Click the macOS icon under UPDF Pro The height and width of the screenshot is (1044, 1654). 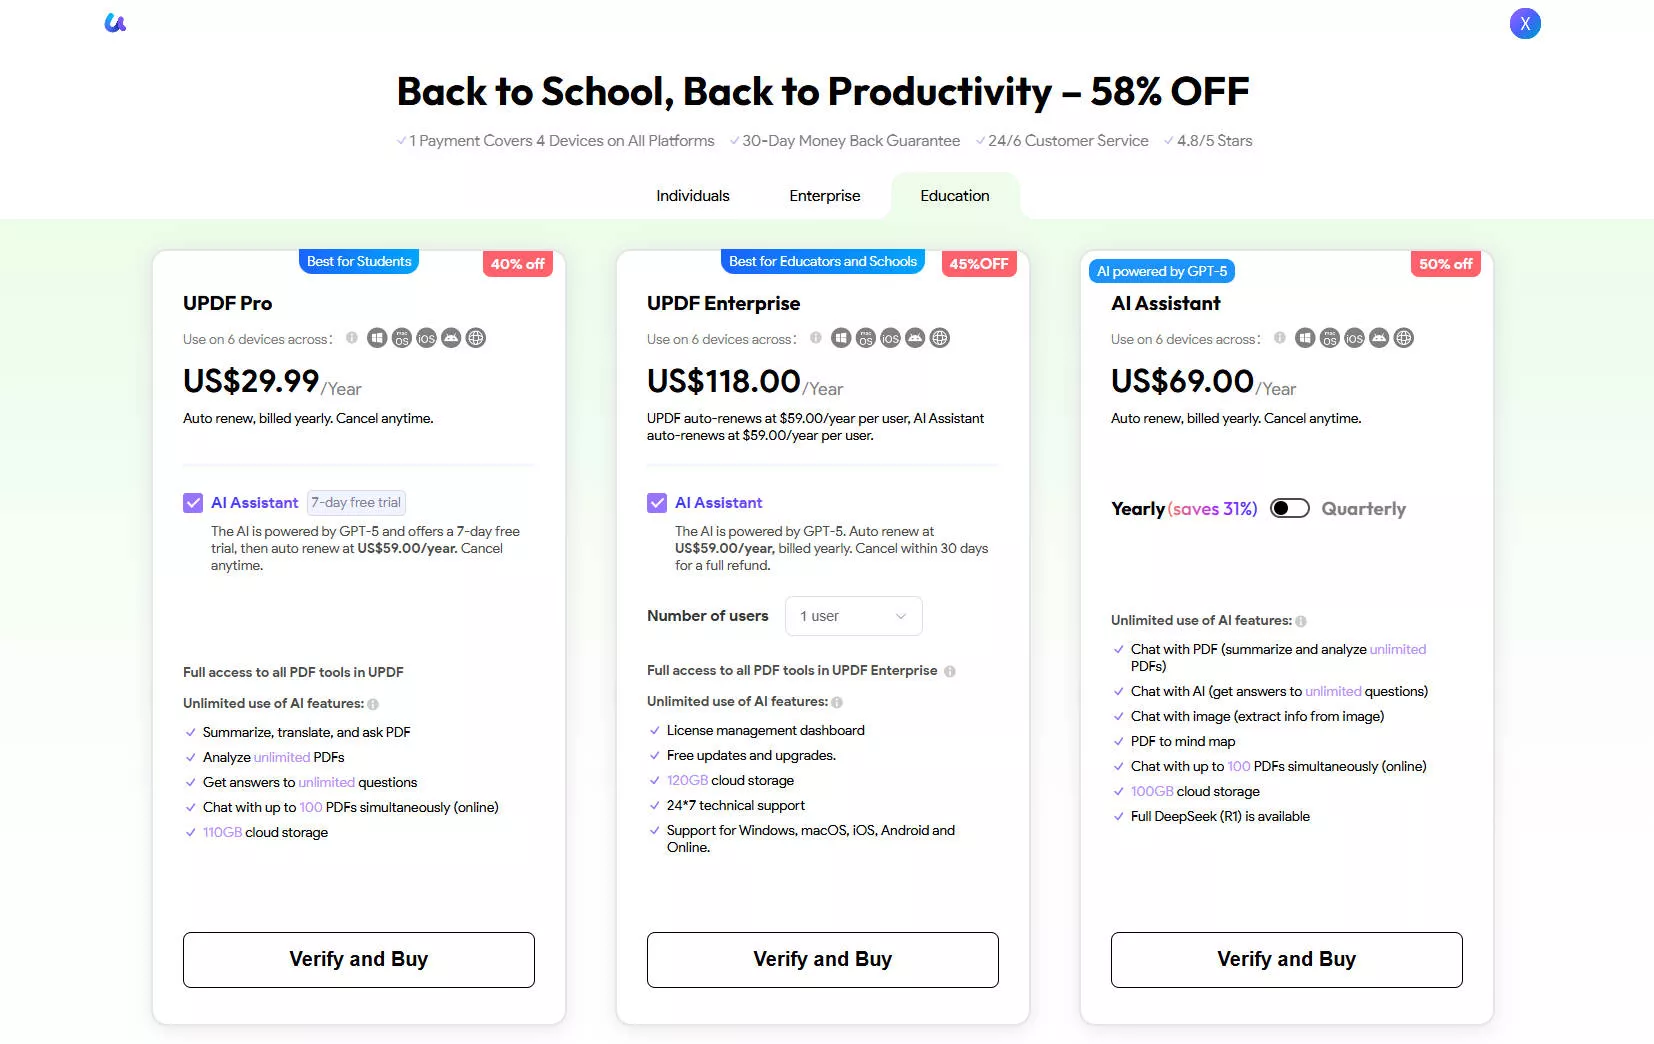(401, 338)
